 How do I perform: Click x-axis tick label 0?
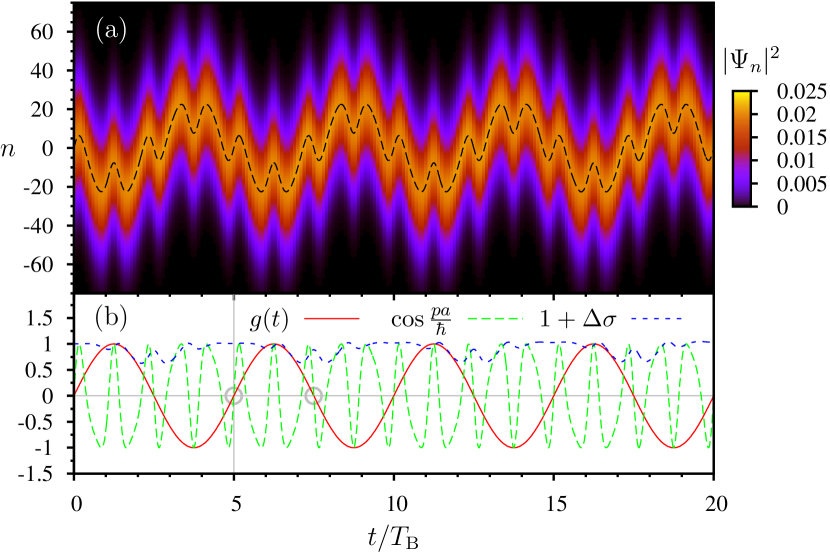click(77, 504)
